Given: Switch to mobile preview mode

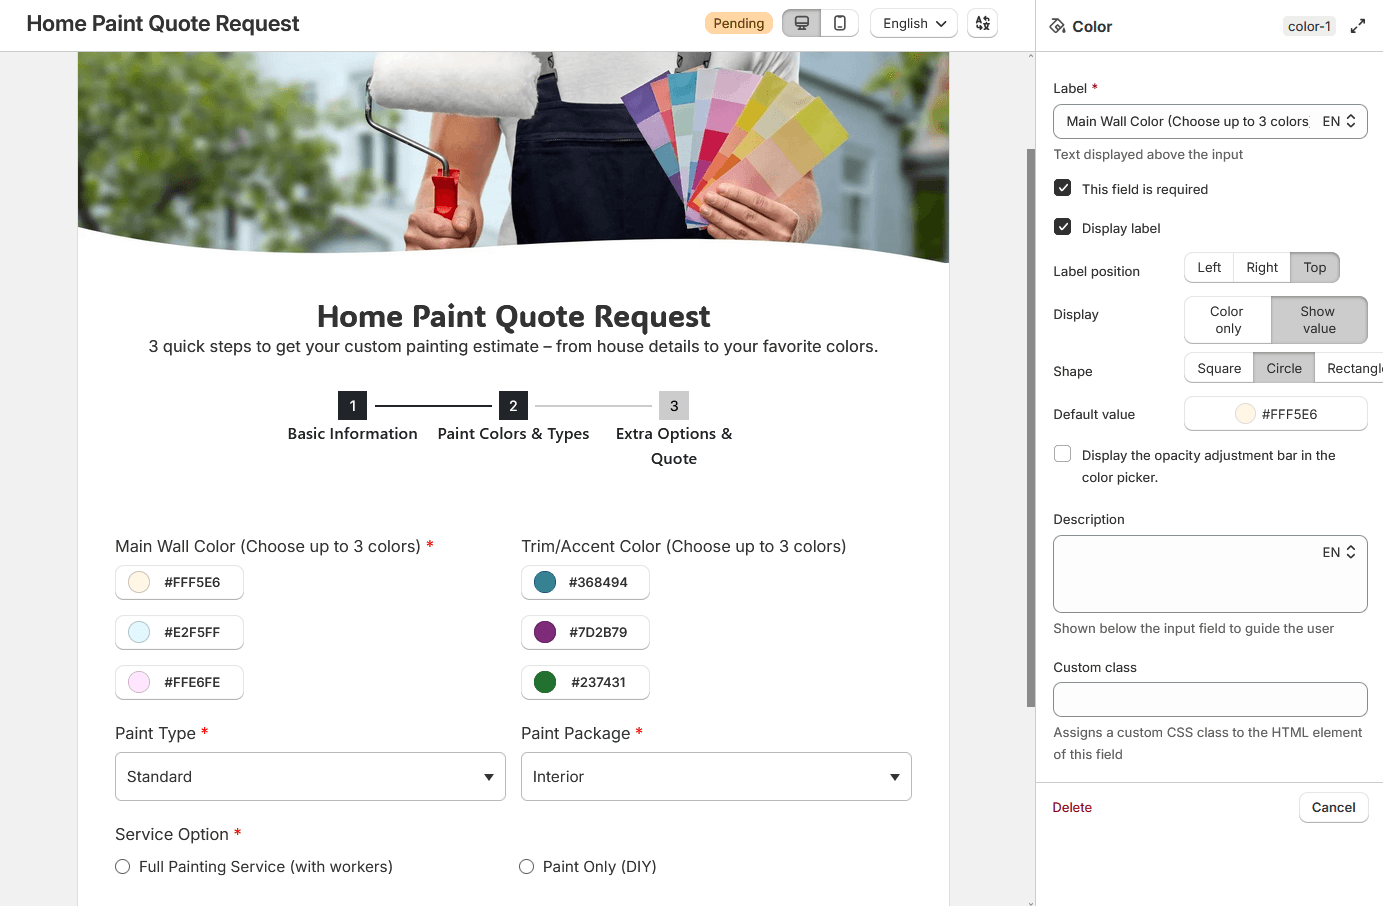Looking at the screenshot, I should tap(840, 23).
